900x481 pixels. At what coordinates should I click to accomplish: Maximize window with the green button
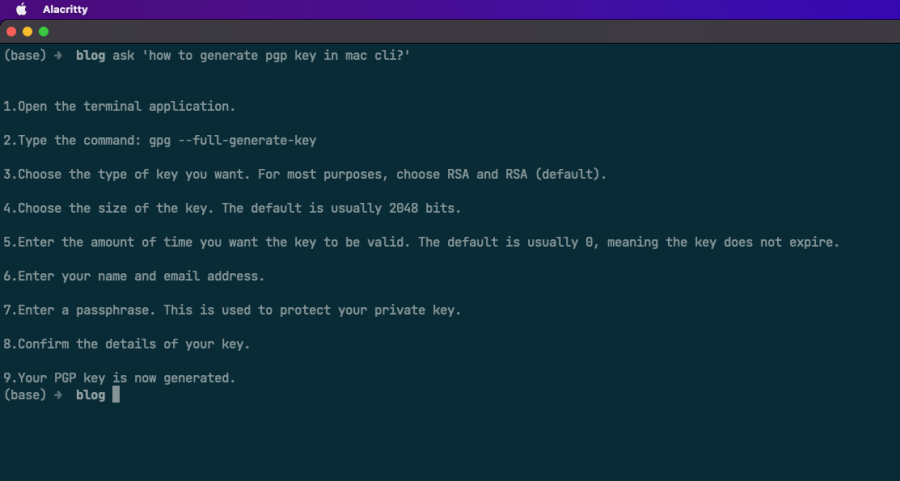click(44, 32)
